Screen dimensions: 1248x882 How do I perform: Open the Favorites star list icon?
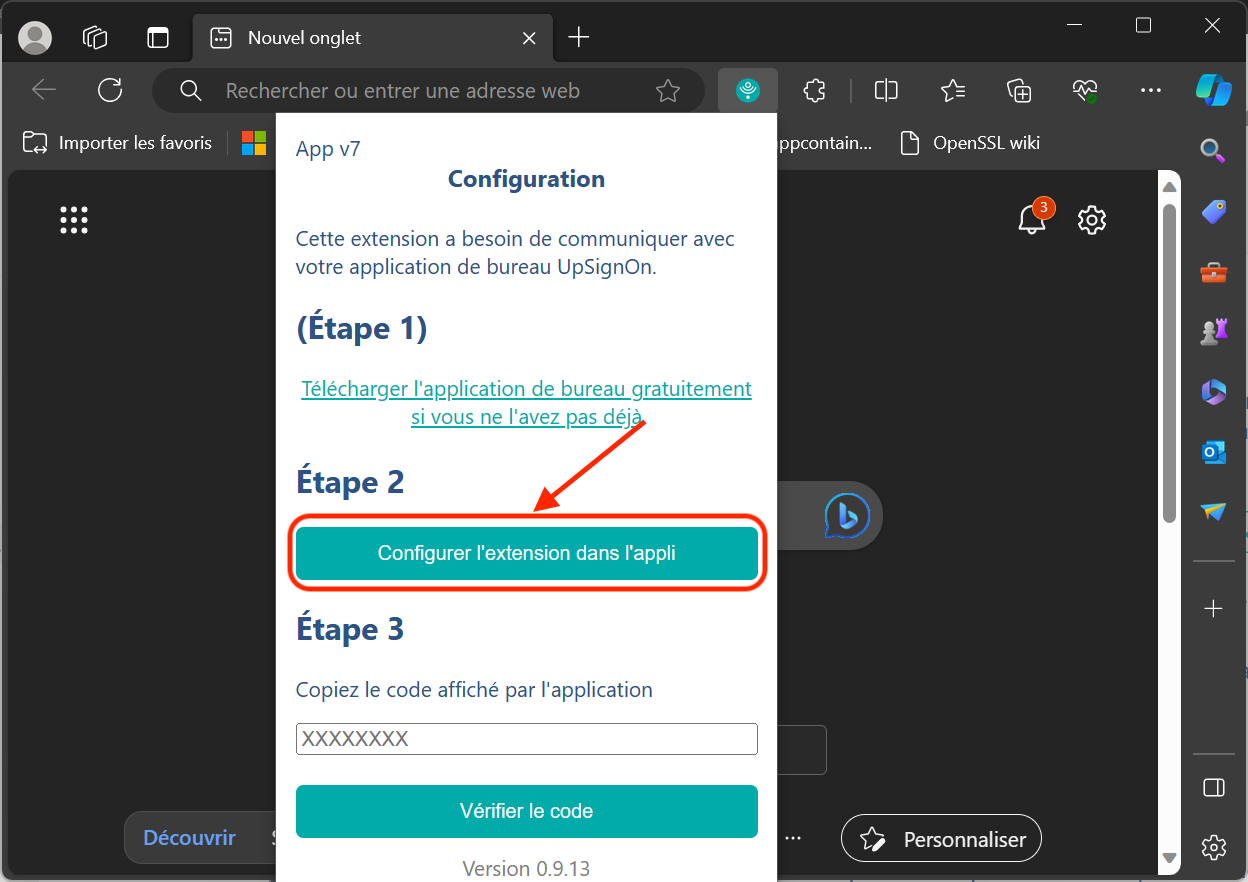[x=952, y=91]
